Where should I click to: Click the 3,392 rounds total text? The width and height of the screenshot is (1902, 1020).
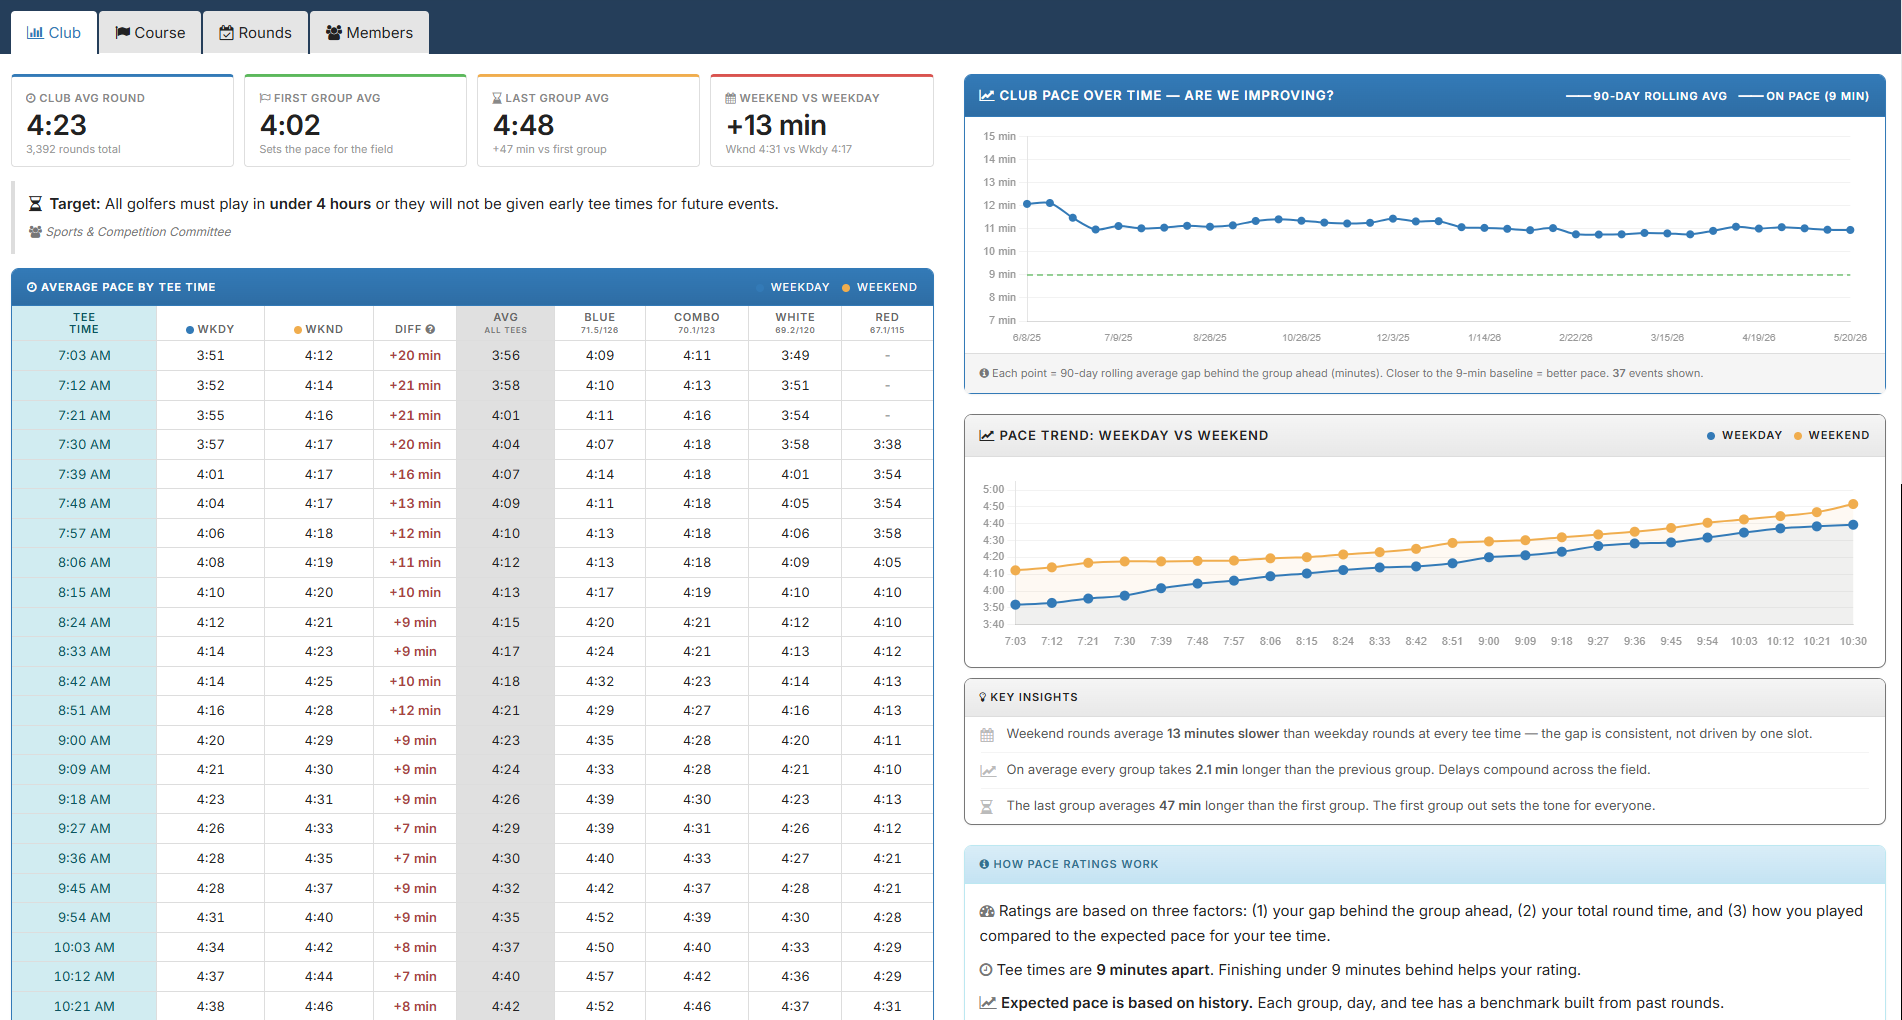click(73, 149)
